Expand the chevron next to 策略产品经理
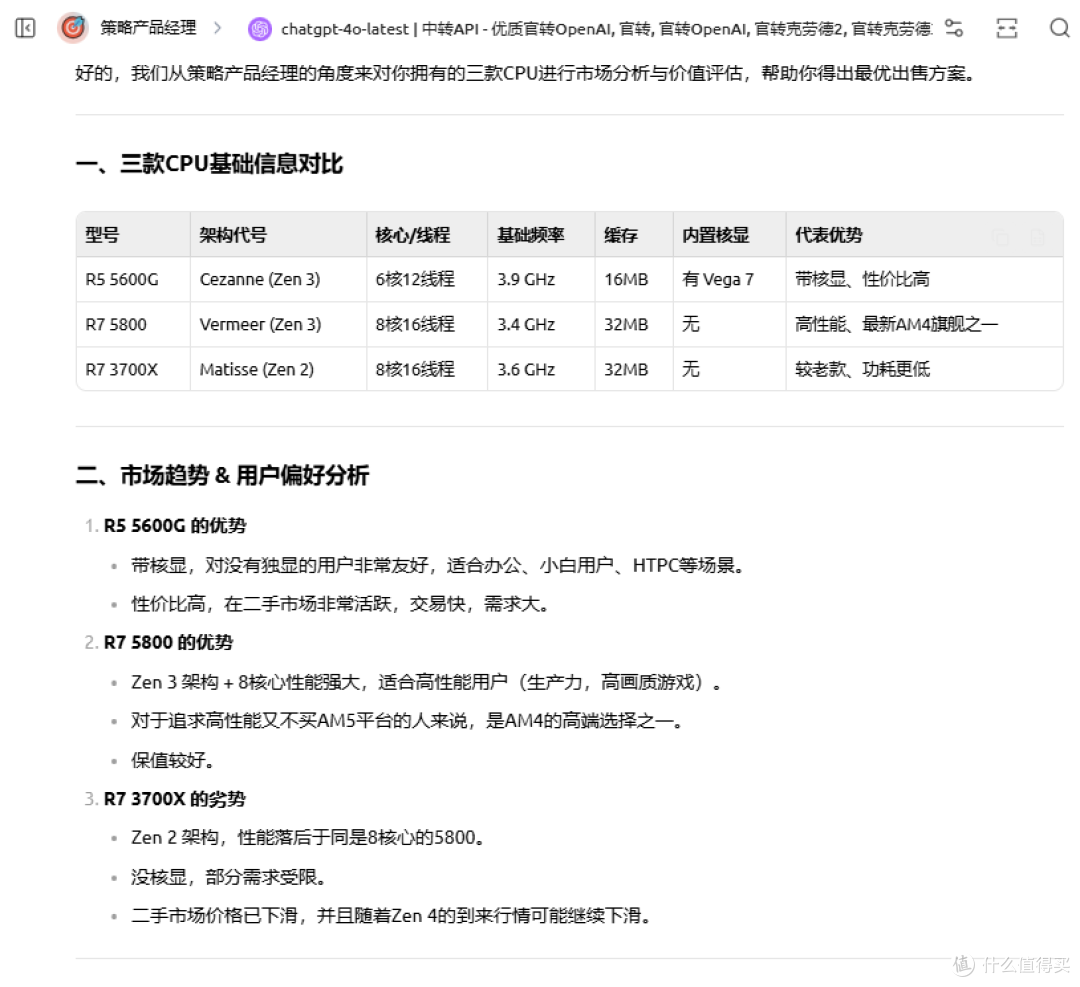This screenshot has height=987, width=1080. (x=218, y=28)
